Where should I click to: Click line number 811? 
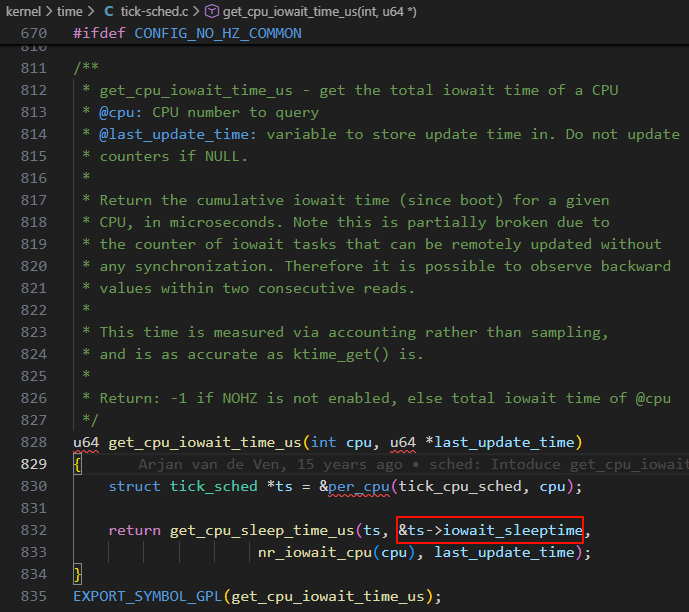click(34, 68)
